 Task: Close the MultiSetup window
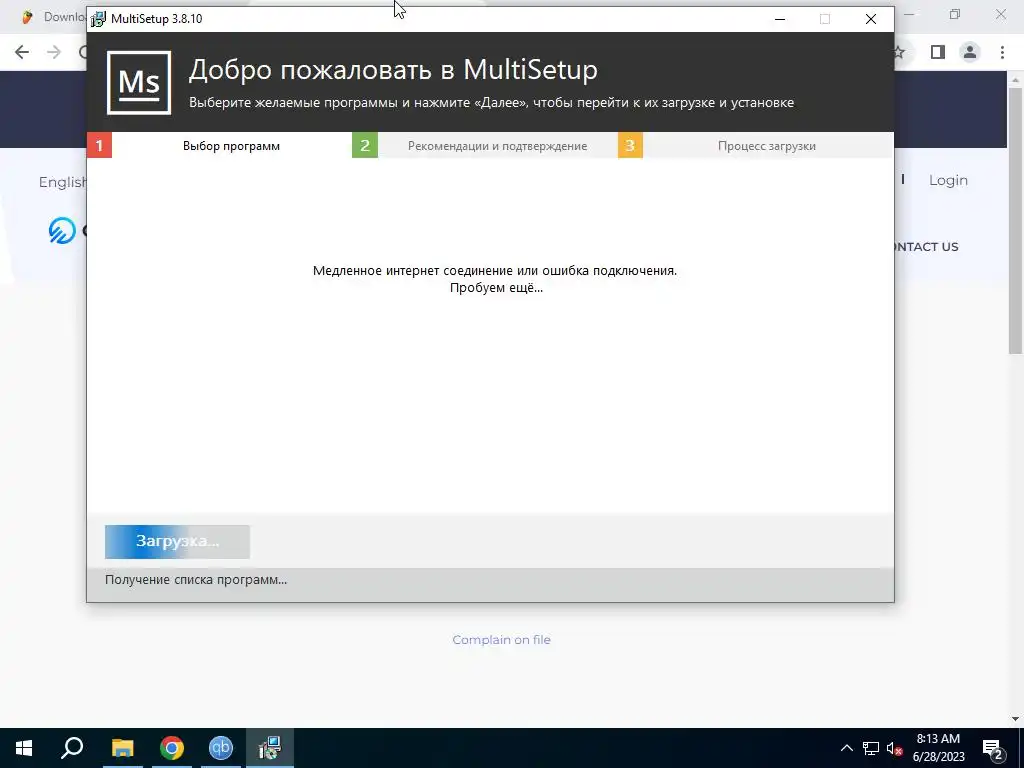[x=871, y=19]
